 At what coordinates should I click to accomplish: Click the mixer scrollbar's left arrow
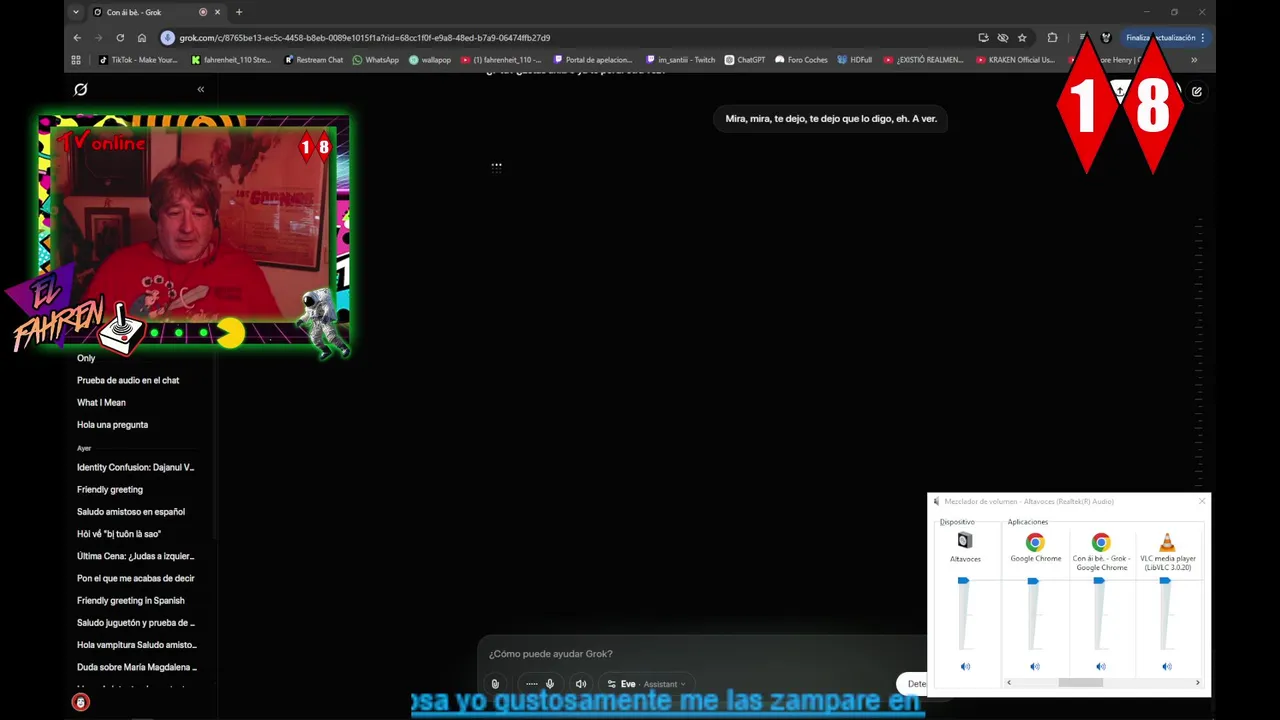pyautogui.click(x=1008, y=683)
